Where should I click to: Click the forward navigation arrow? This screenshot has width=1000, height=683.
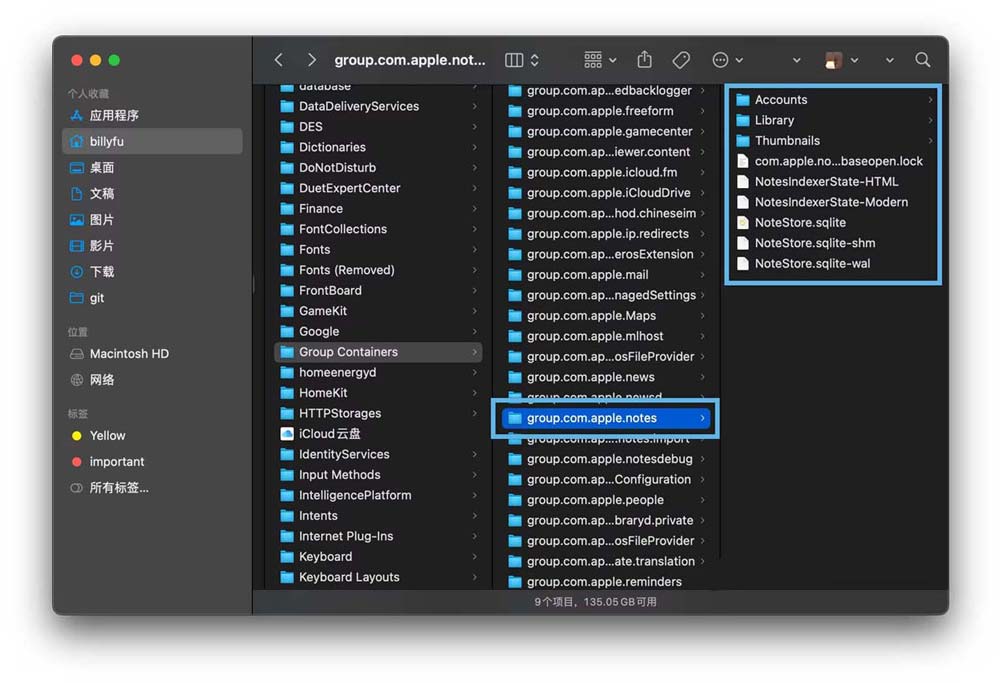(x=312, y=60)
